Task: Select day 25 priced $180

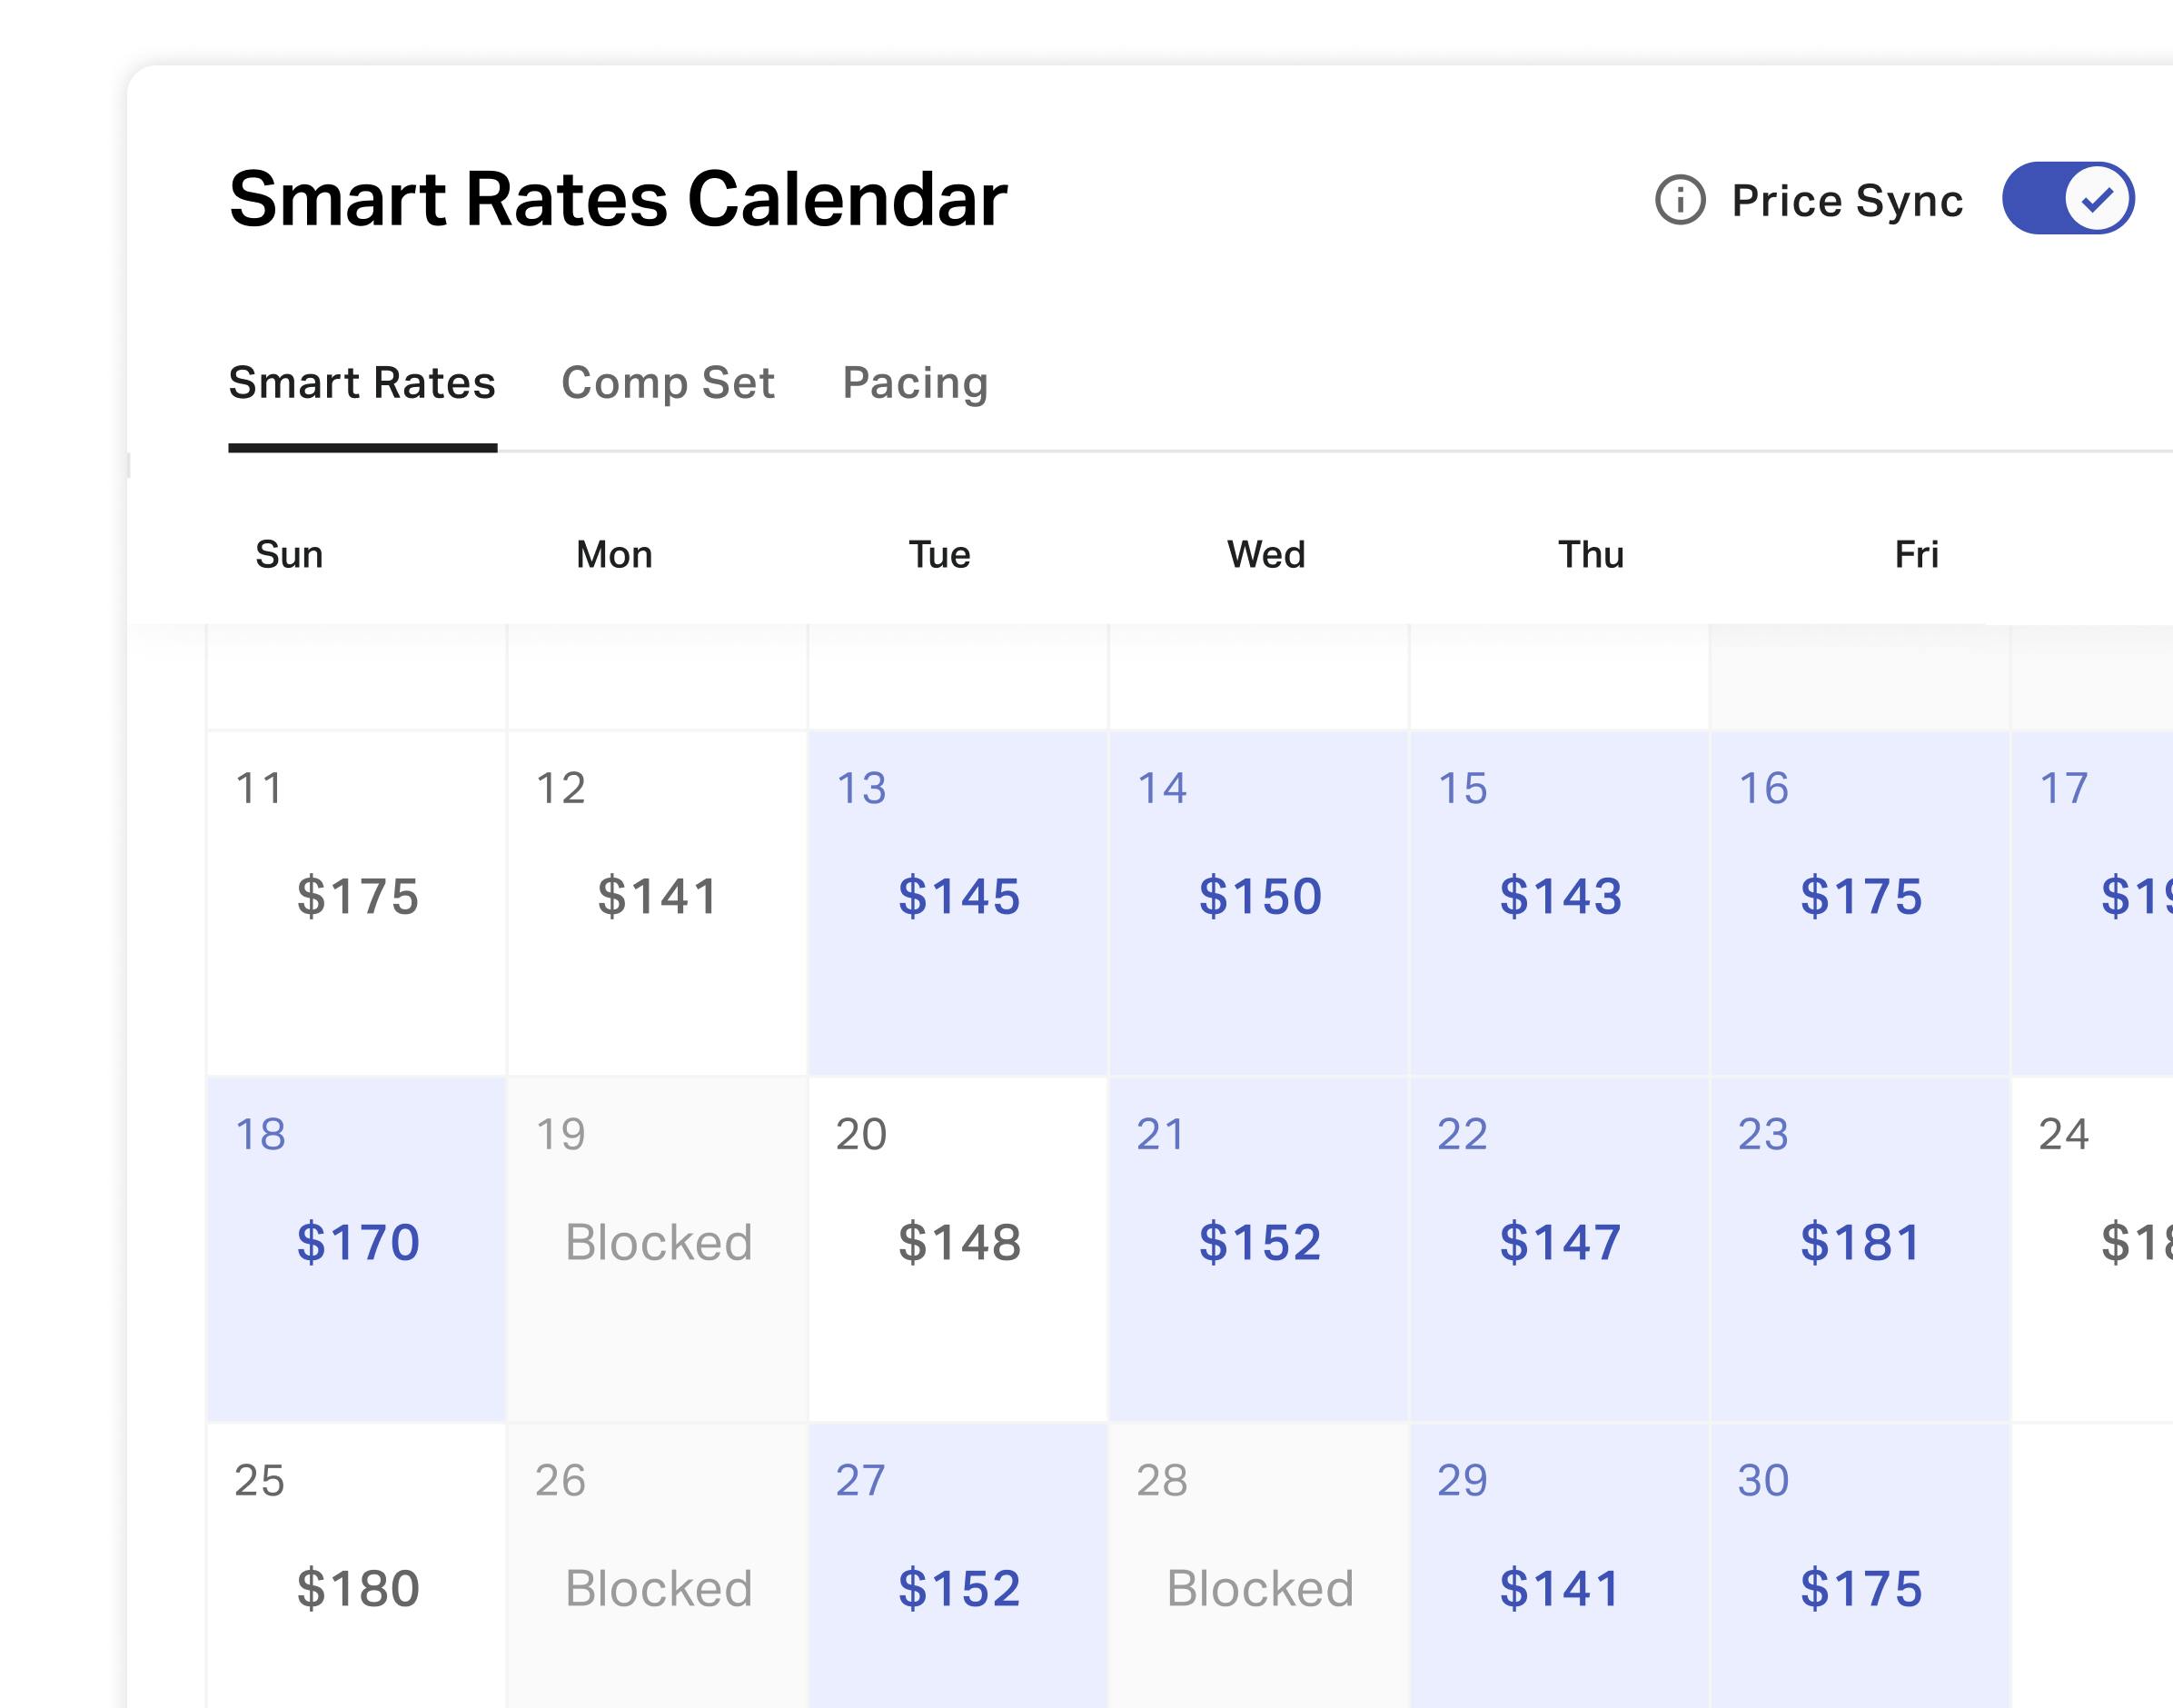Action: click(x=357, y=1566)
